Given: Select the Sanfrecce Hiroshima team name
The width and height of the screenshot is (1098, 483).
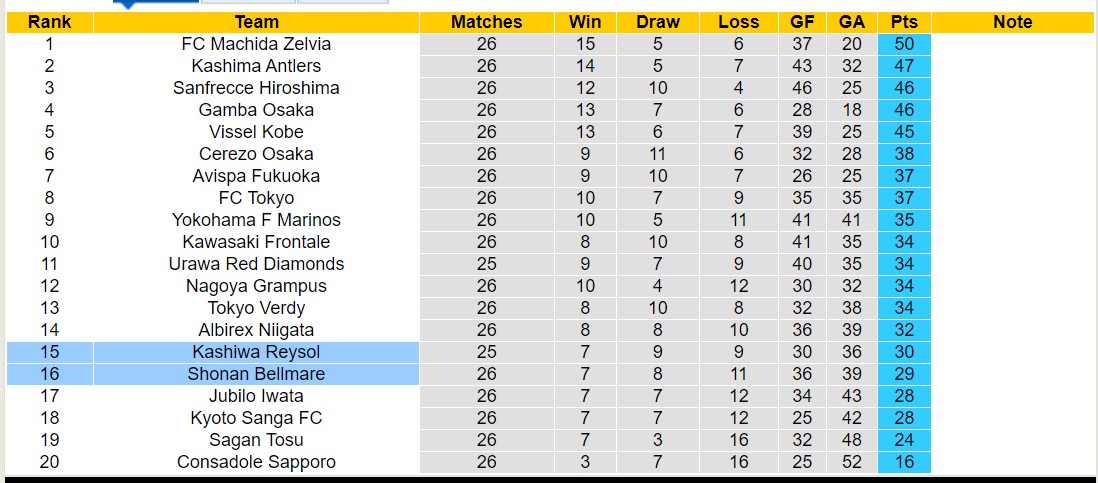Looking at the screenshot, I should click(256, 88).
